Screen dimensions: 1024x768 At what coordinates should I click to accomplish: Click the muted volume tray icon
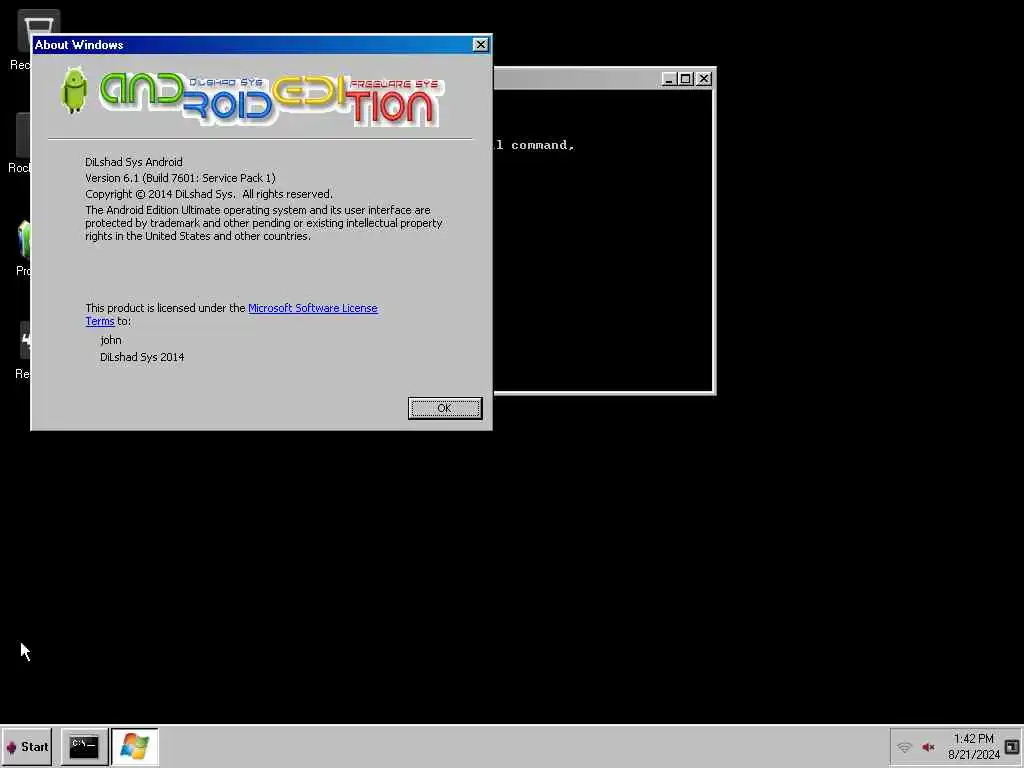click(928, 747)
